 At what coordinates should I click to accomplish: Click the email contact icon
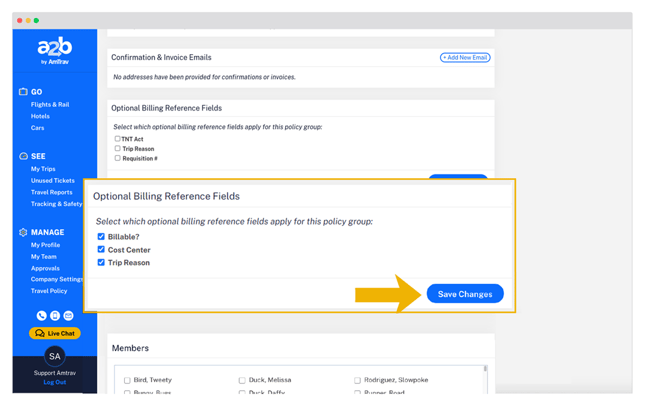(68, 316)
